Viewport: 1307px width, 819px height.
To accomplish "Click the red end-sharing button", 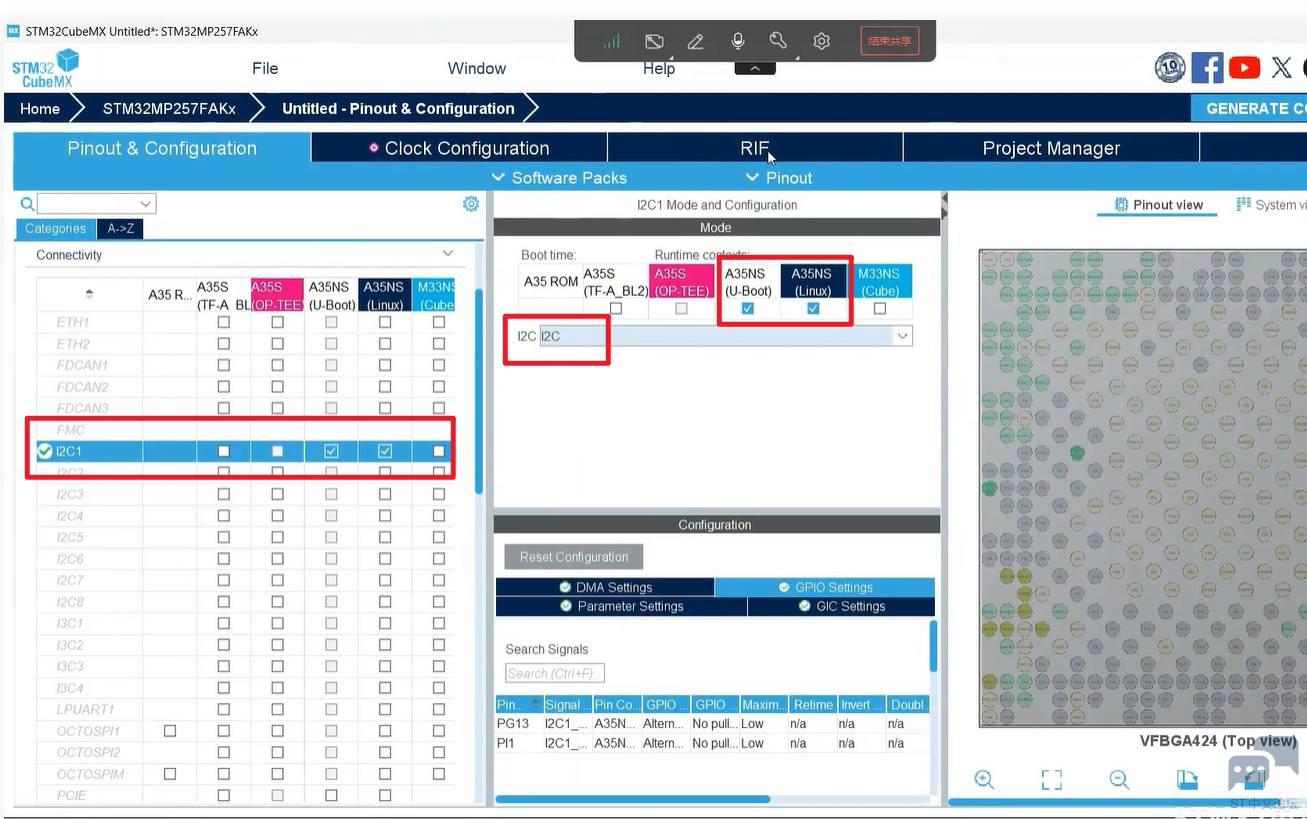I will (890, 41).
